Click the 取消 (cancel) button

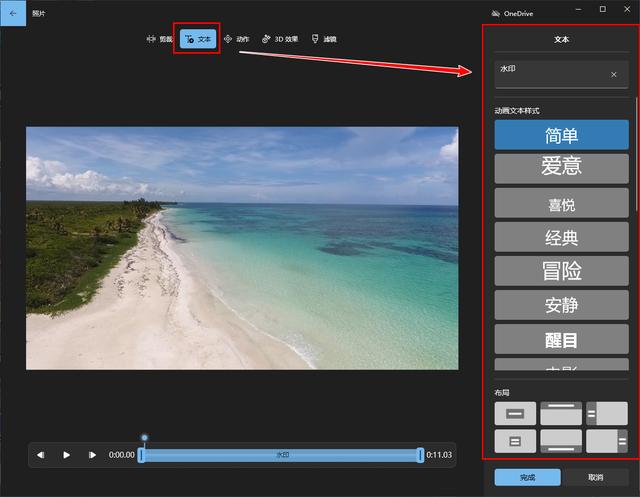(595, 477)
